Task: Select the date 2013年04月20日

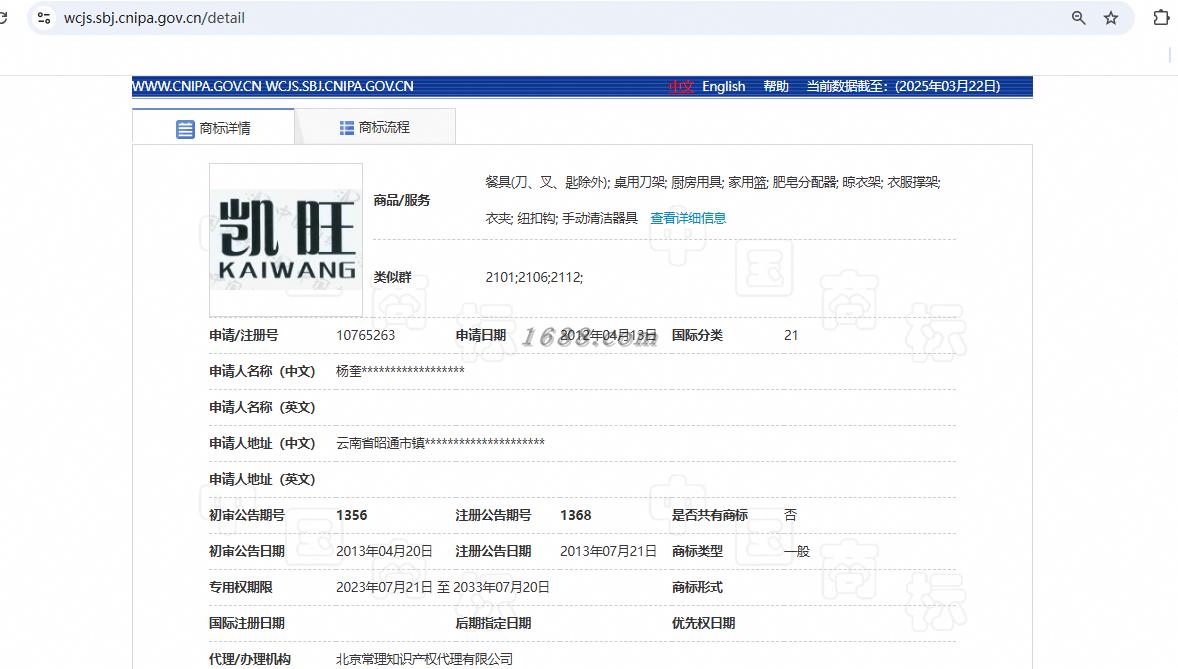Action: [x=384, y=551]
